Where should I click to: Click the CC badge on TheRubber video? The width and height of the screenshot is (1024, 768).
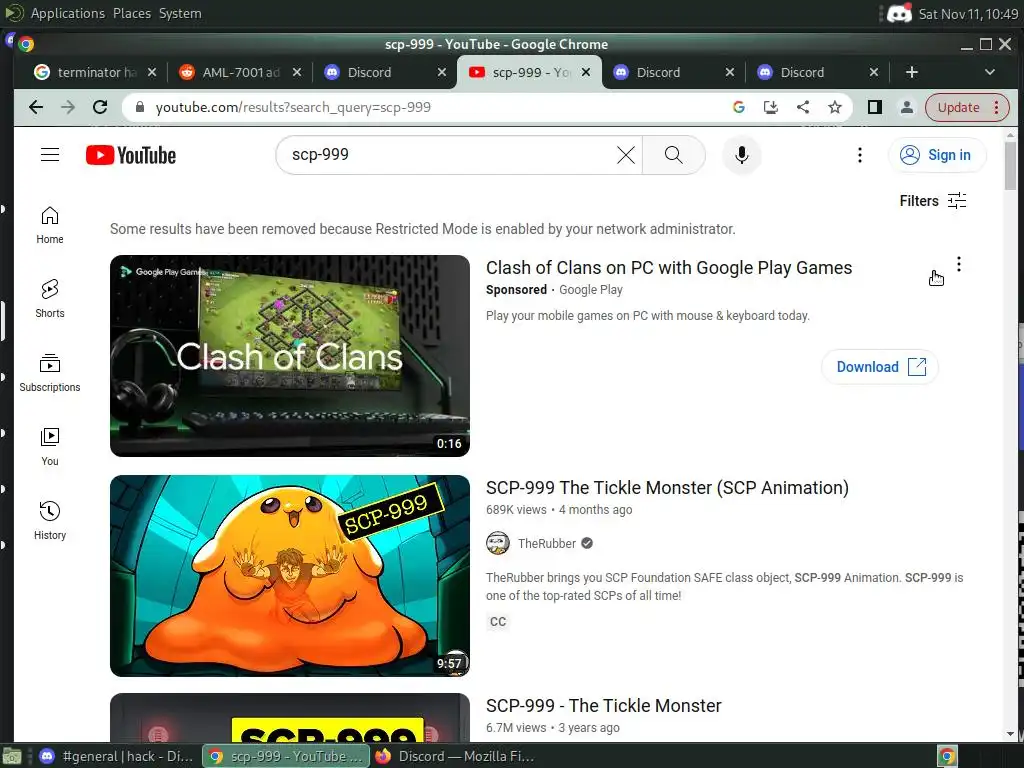(498, 622)
